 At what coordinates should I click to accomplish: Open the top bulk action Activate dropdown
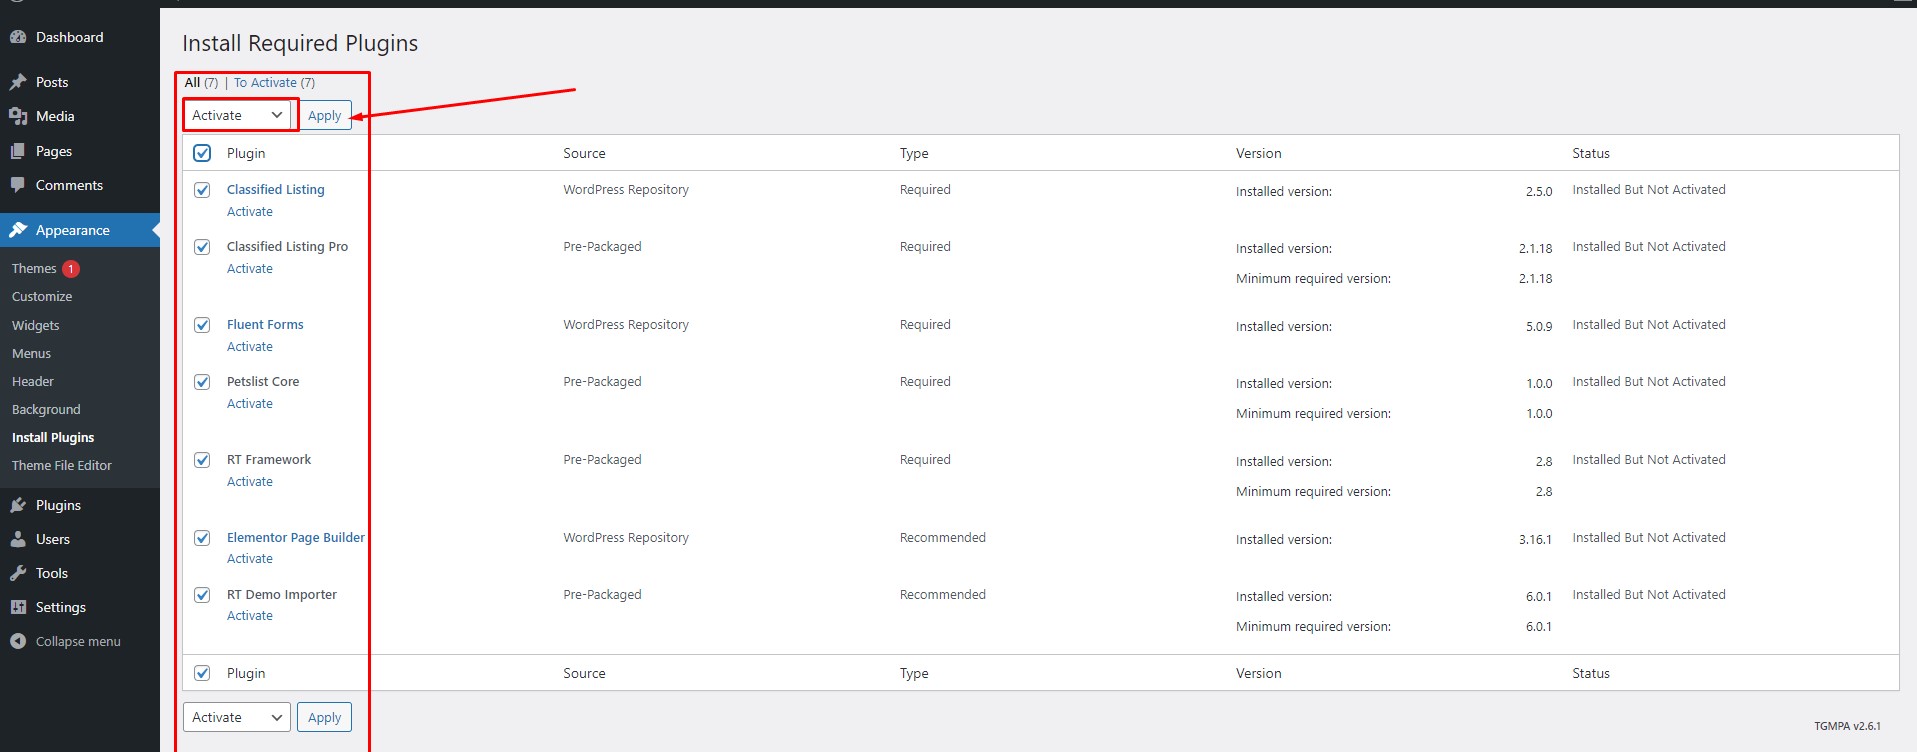point(237,115)
